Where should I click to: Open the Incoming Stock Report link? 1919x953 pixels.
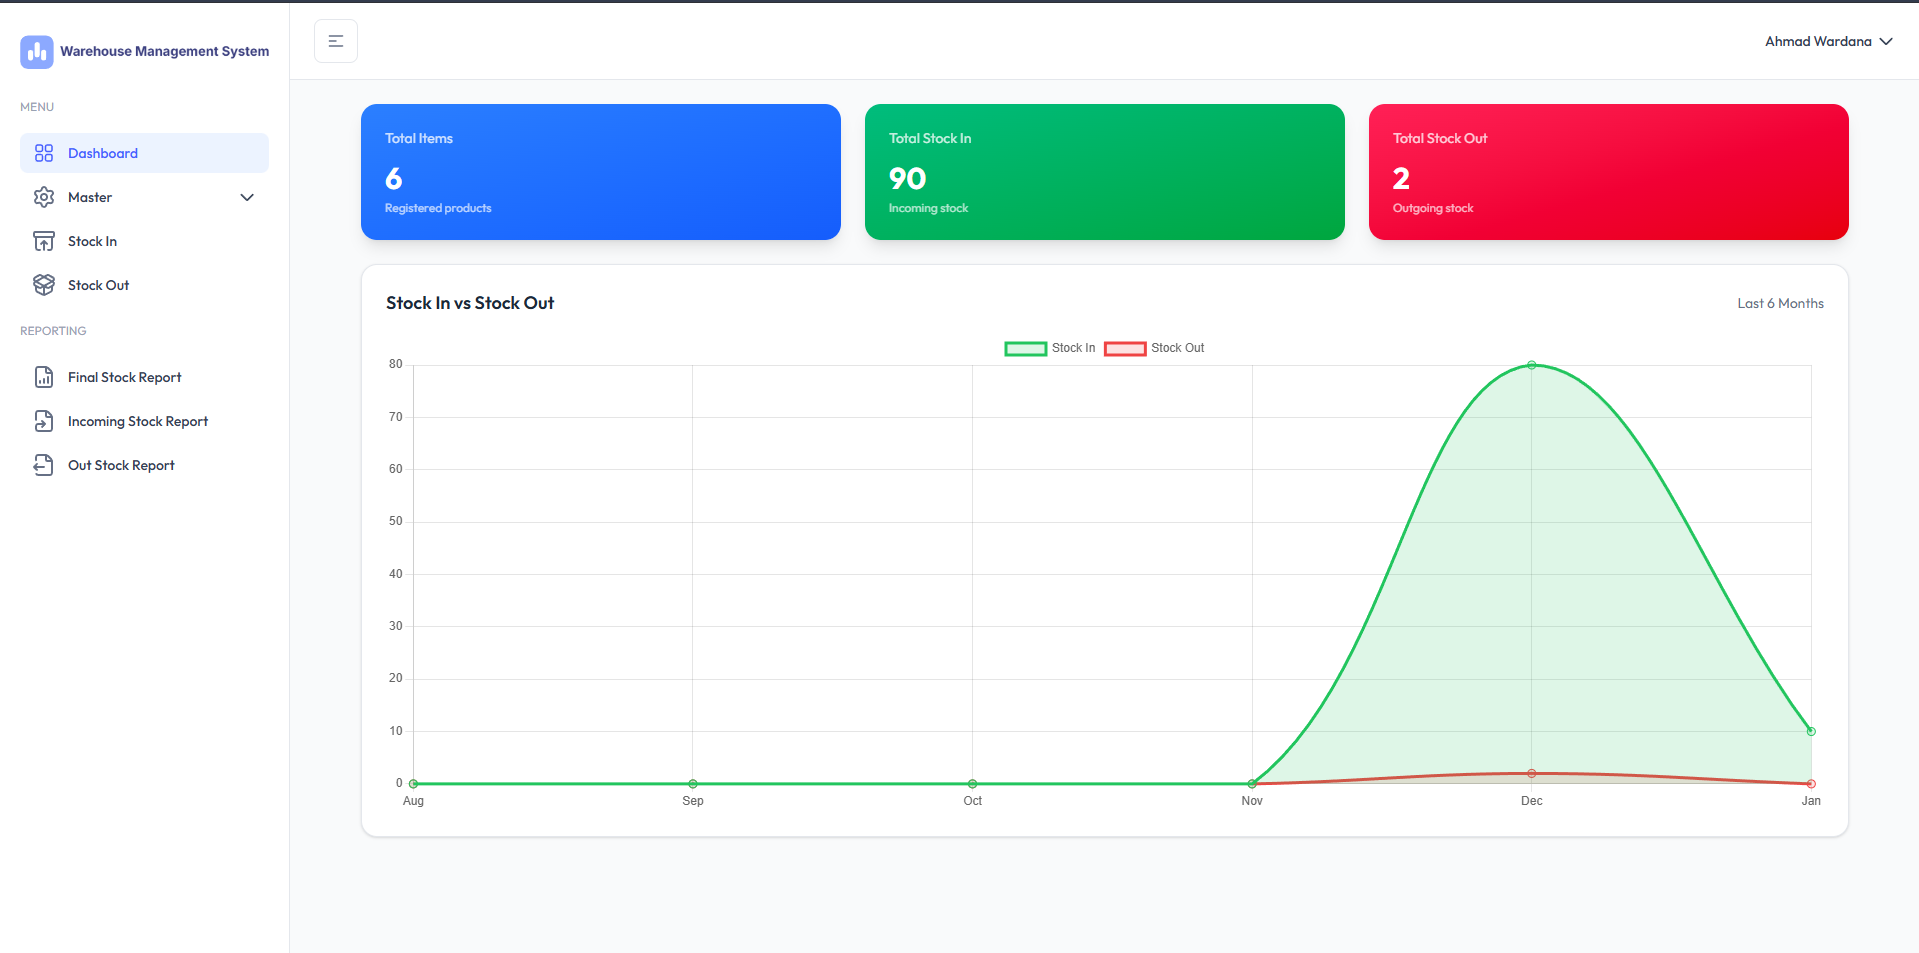click(x=138, y=421)
